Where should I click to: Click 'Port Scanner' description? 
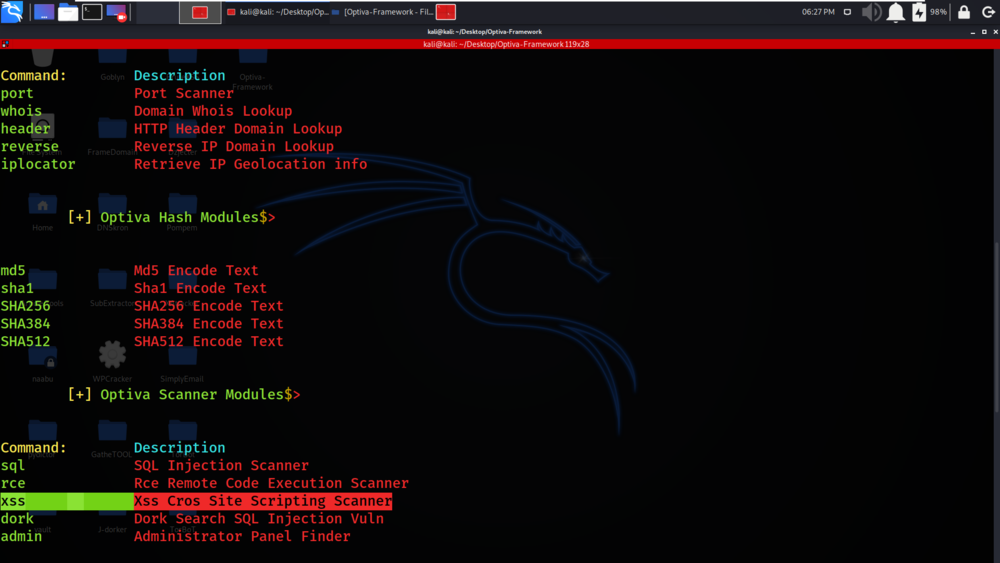pyautogui.click(x=184, y=93)
